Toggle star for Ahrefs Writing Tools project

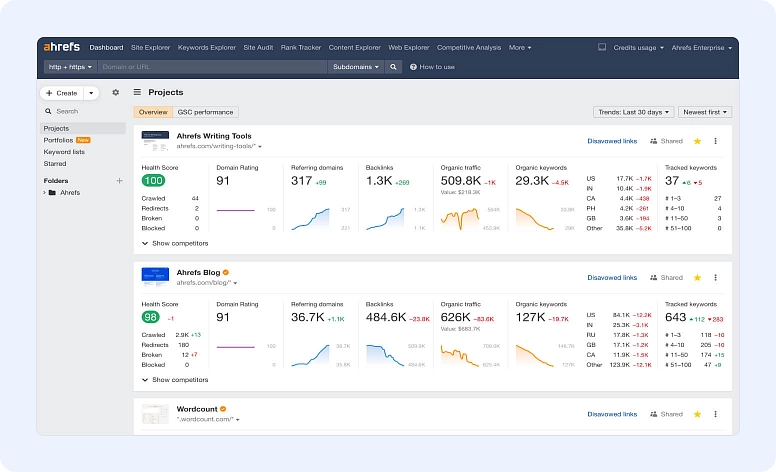coord(697,141)
